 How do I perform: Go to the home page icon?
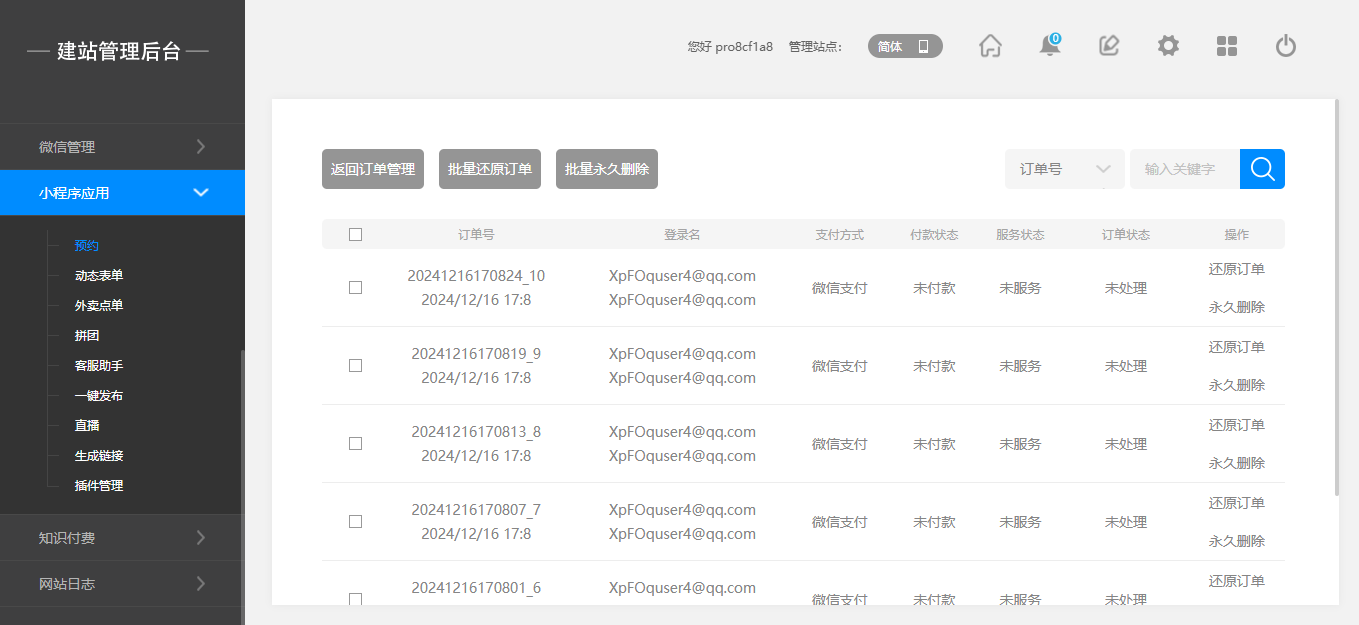[990, 46]
